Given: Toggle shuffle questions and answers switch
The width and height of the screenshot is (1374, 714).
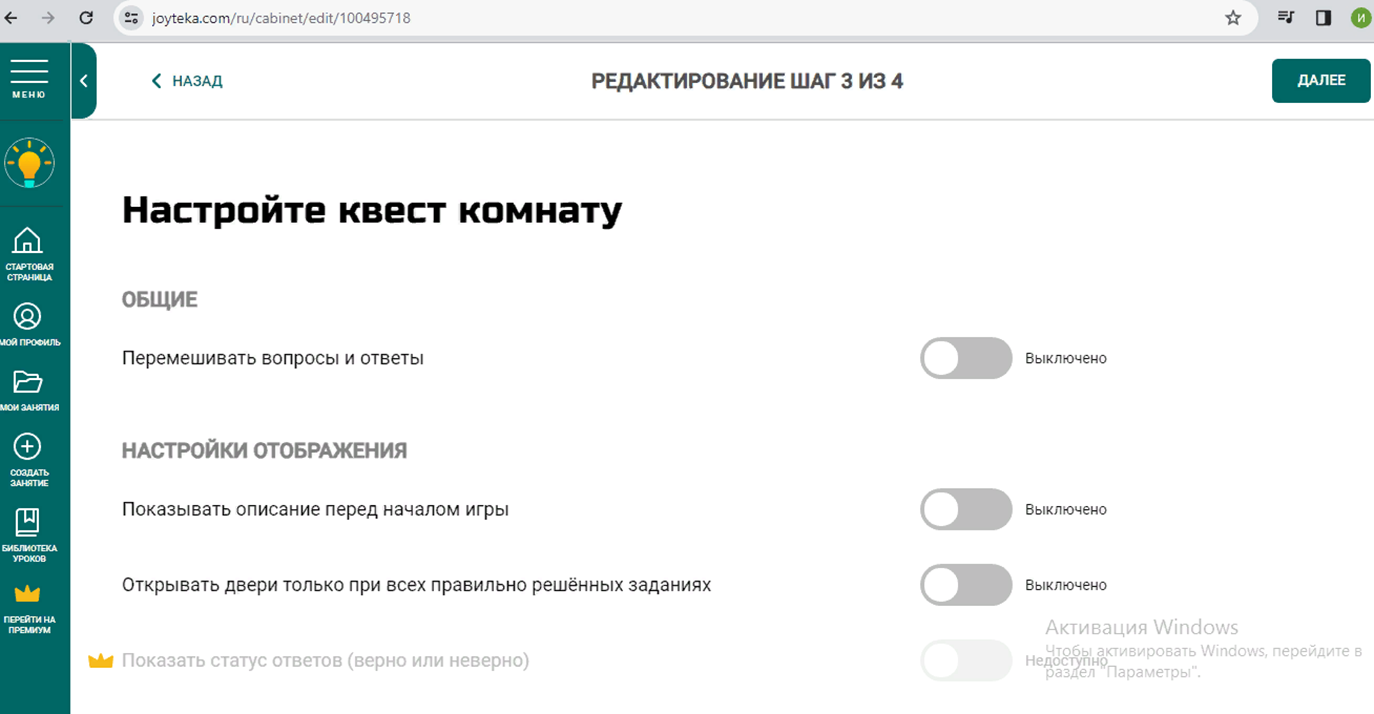Looking at the screenshot, I should click(x=965, y=358).
